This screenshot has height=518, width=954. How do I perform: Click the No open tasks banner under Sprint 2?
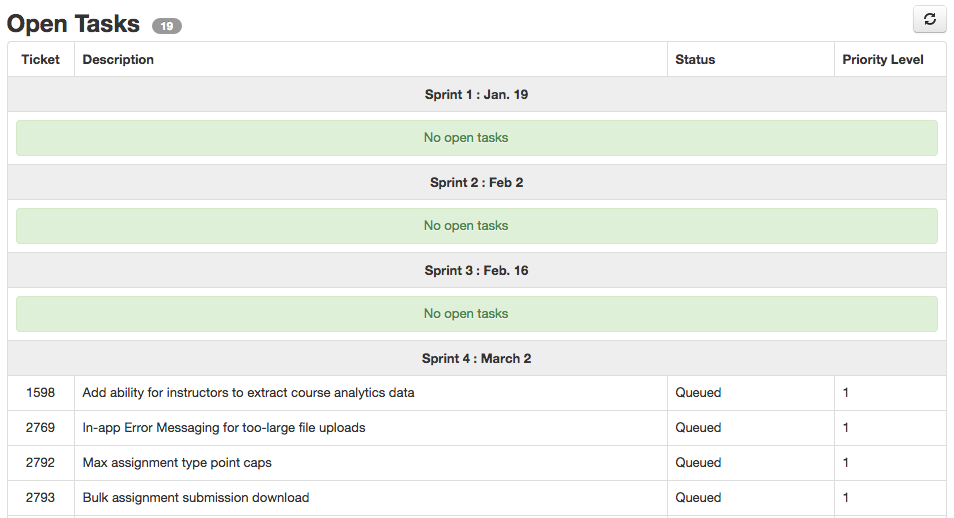tap(476, 226)
